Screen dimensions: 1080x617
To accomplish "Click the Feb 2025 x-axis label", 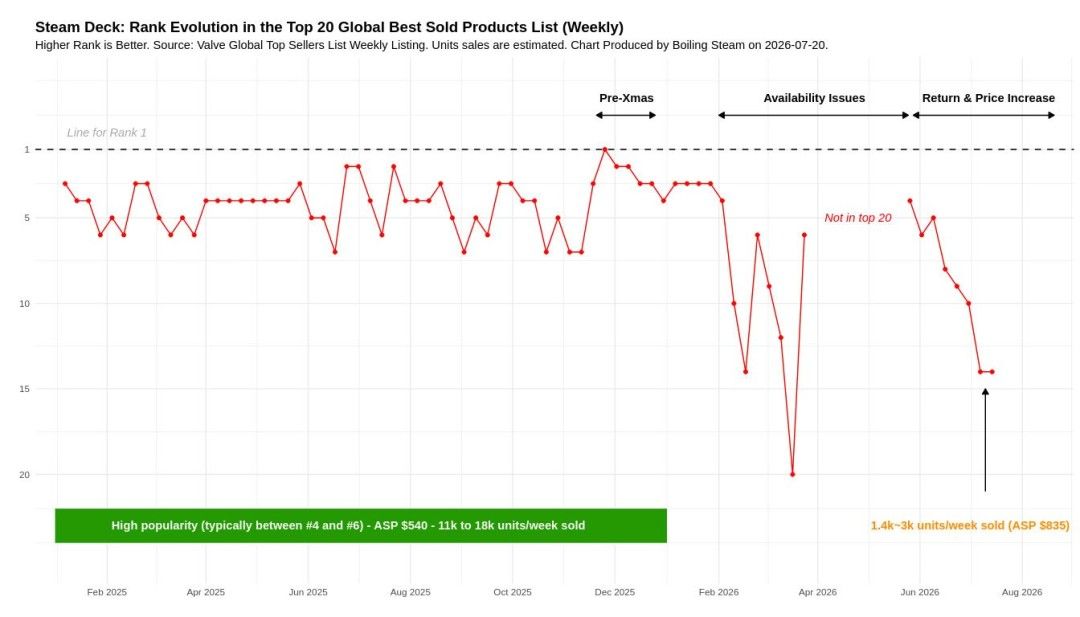I will tap(107, 592).
